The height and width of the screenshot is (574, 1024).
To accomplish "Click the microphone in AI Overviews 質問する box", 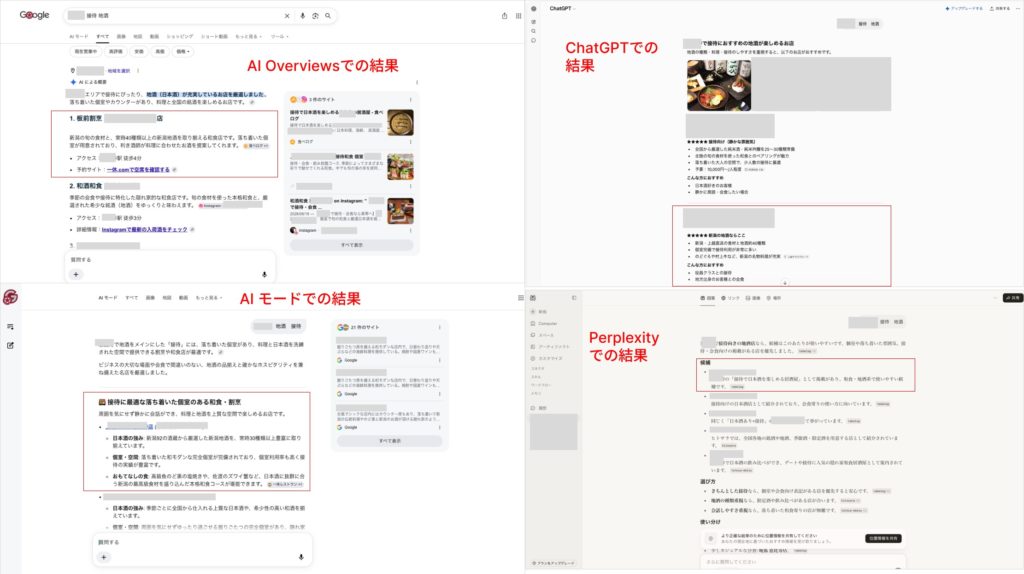I will pyautogui.click(x=264, y=275).
